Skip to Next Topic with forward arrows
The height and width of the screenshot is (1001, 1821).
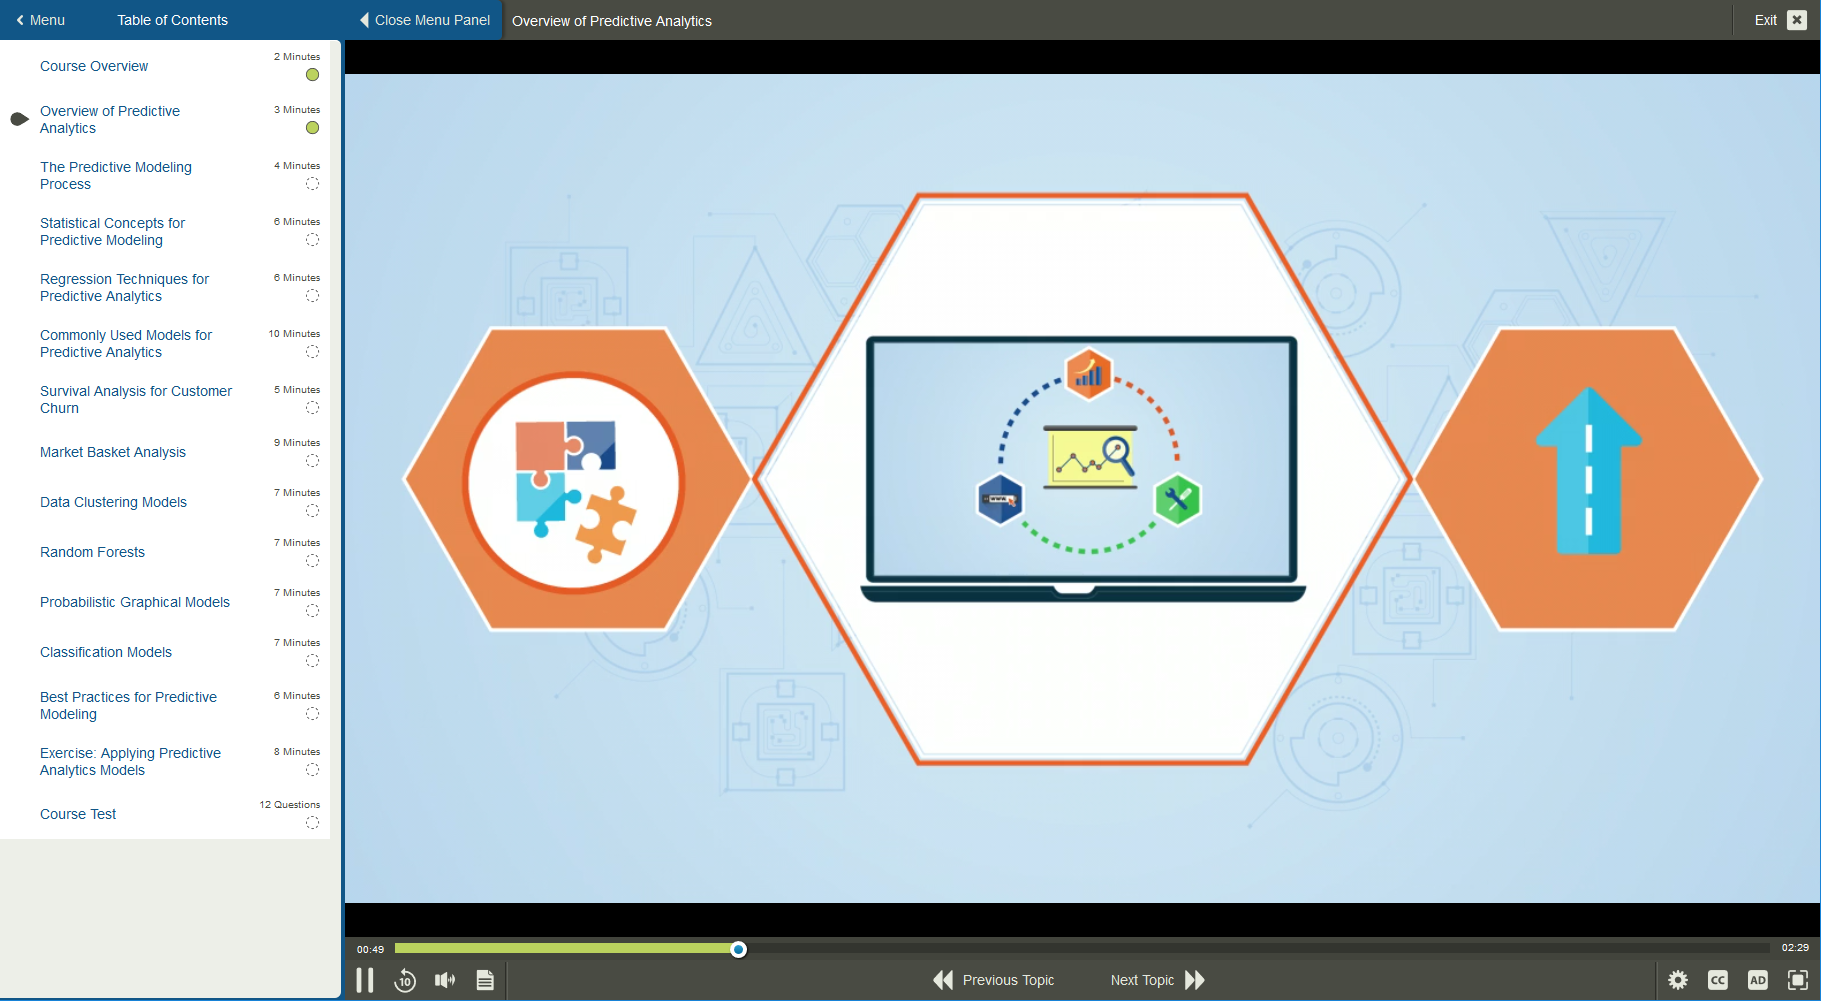click(1155, 980)
